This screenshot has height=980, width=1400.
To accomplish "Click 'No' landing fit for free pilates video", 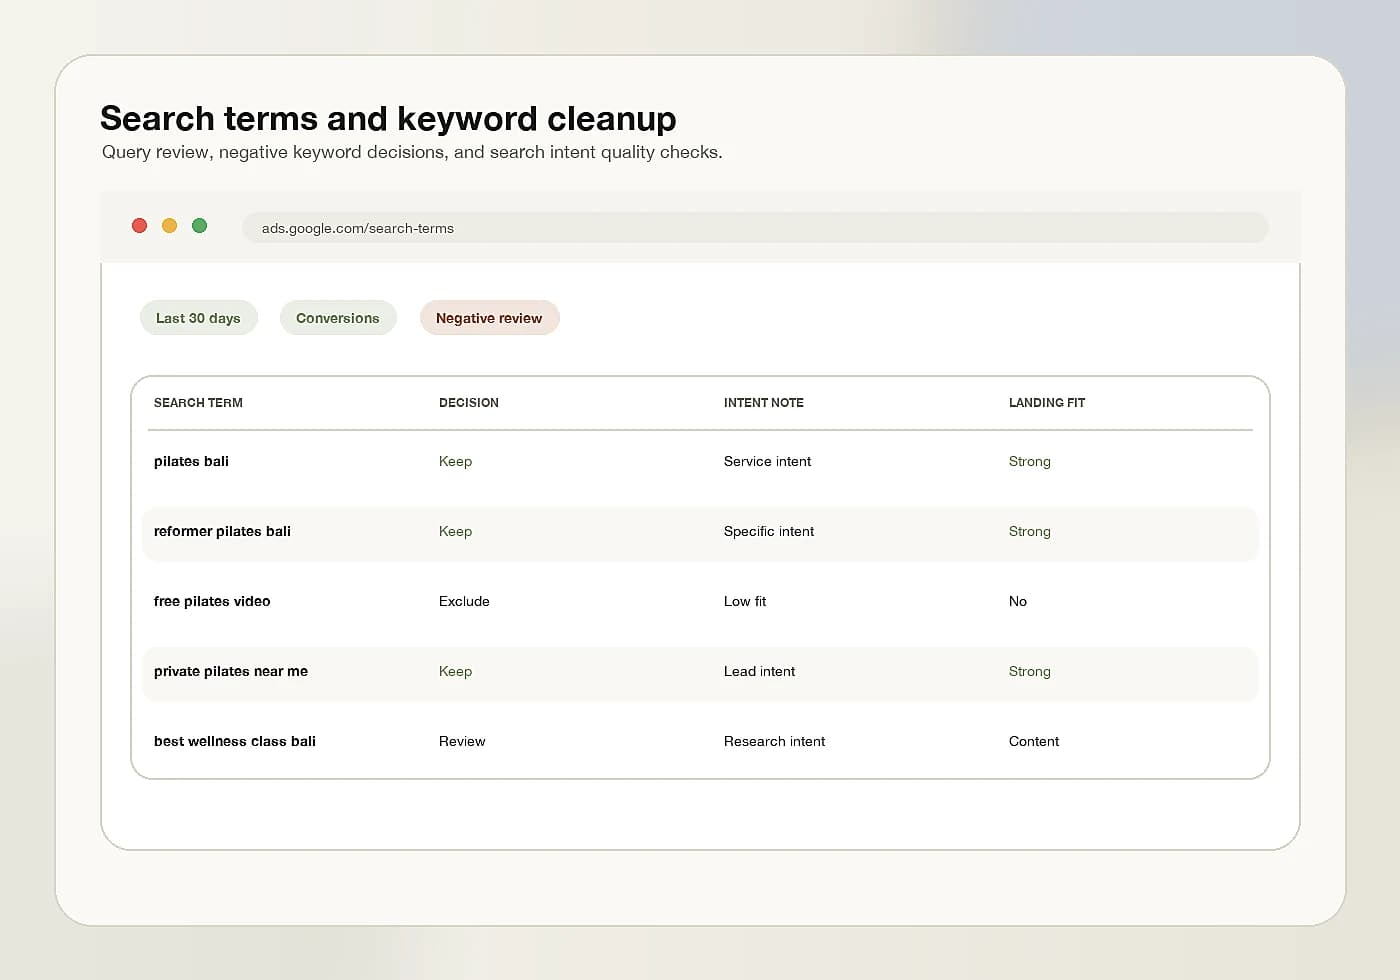I will coord(1018,601).
